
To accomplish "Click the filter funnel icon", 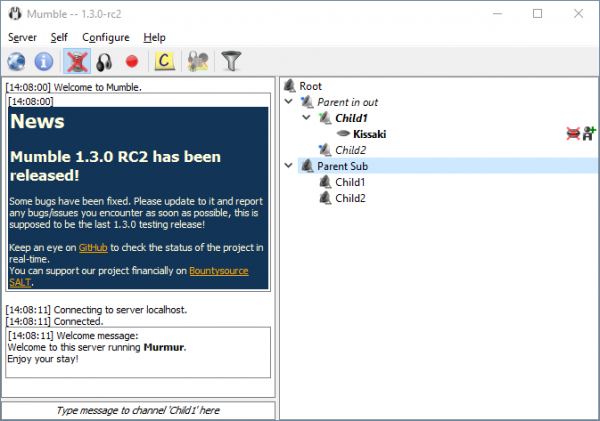I will click(x=232, y=61).
